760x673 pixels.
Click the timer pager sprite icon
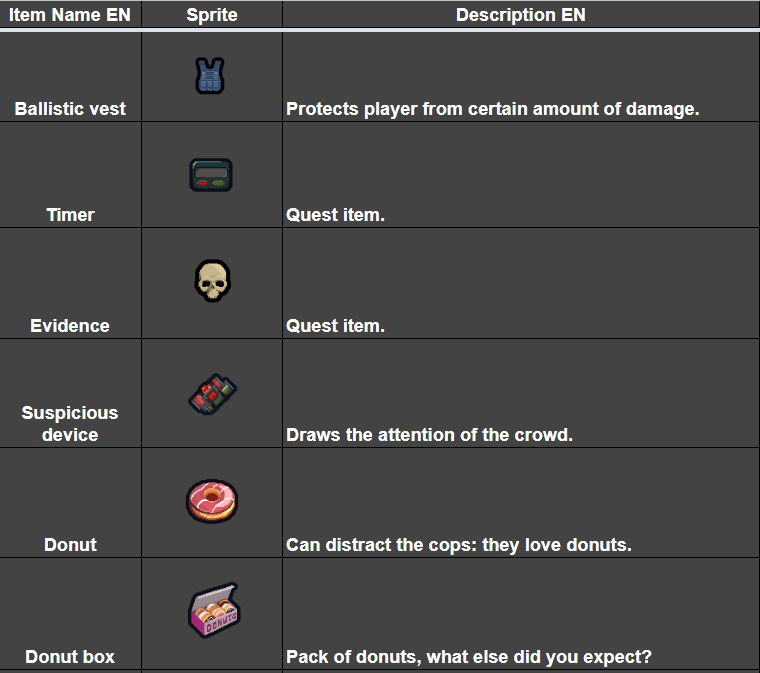click(211, 175)
